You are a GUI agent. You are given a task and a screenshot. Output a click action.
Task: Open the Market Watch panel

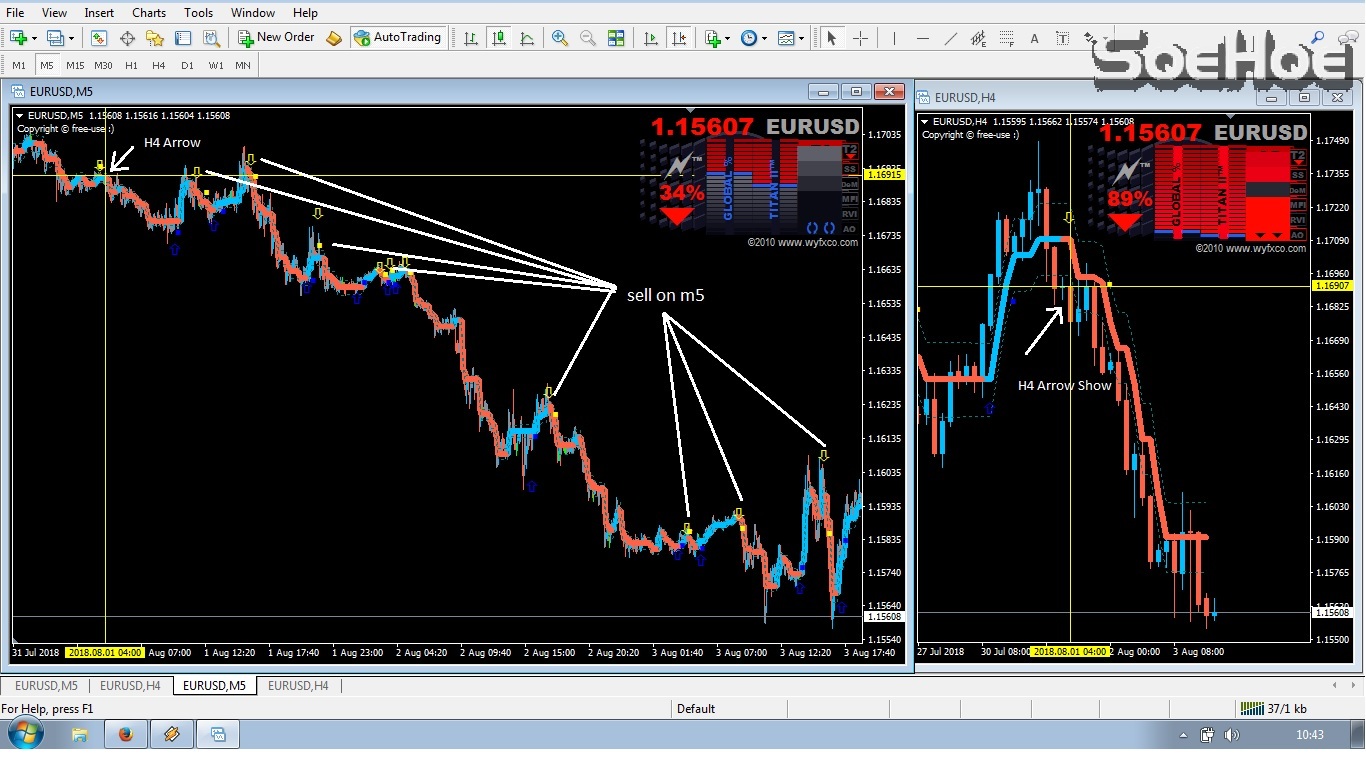[x=99, y=38]
